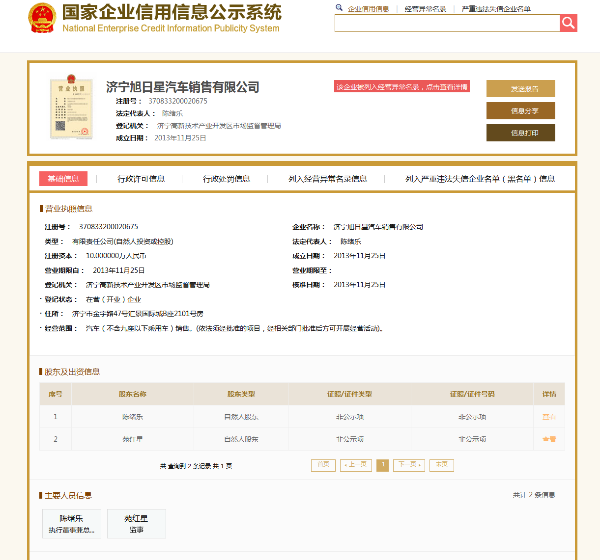
Task: Click shareholder name cell in row 1
Action: point(132,417)
